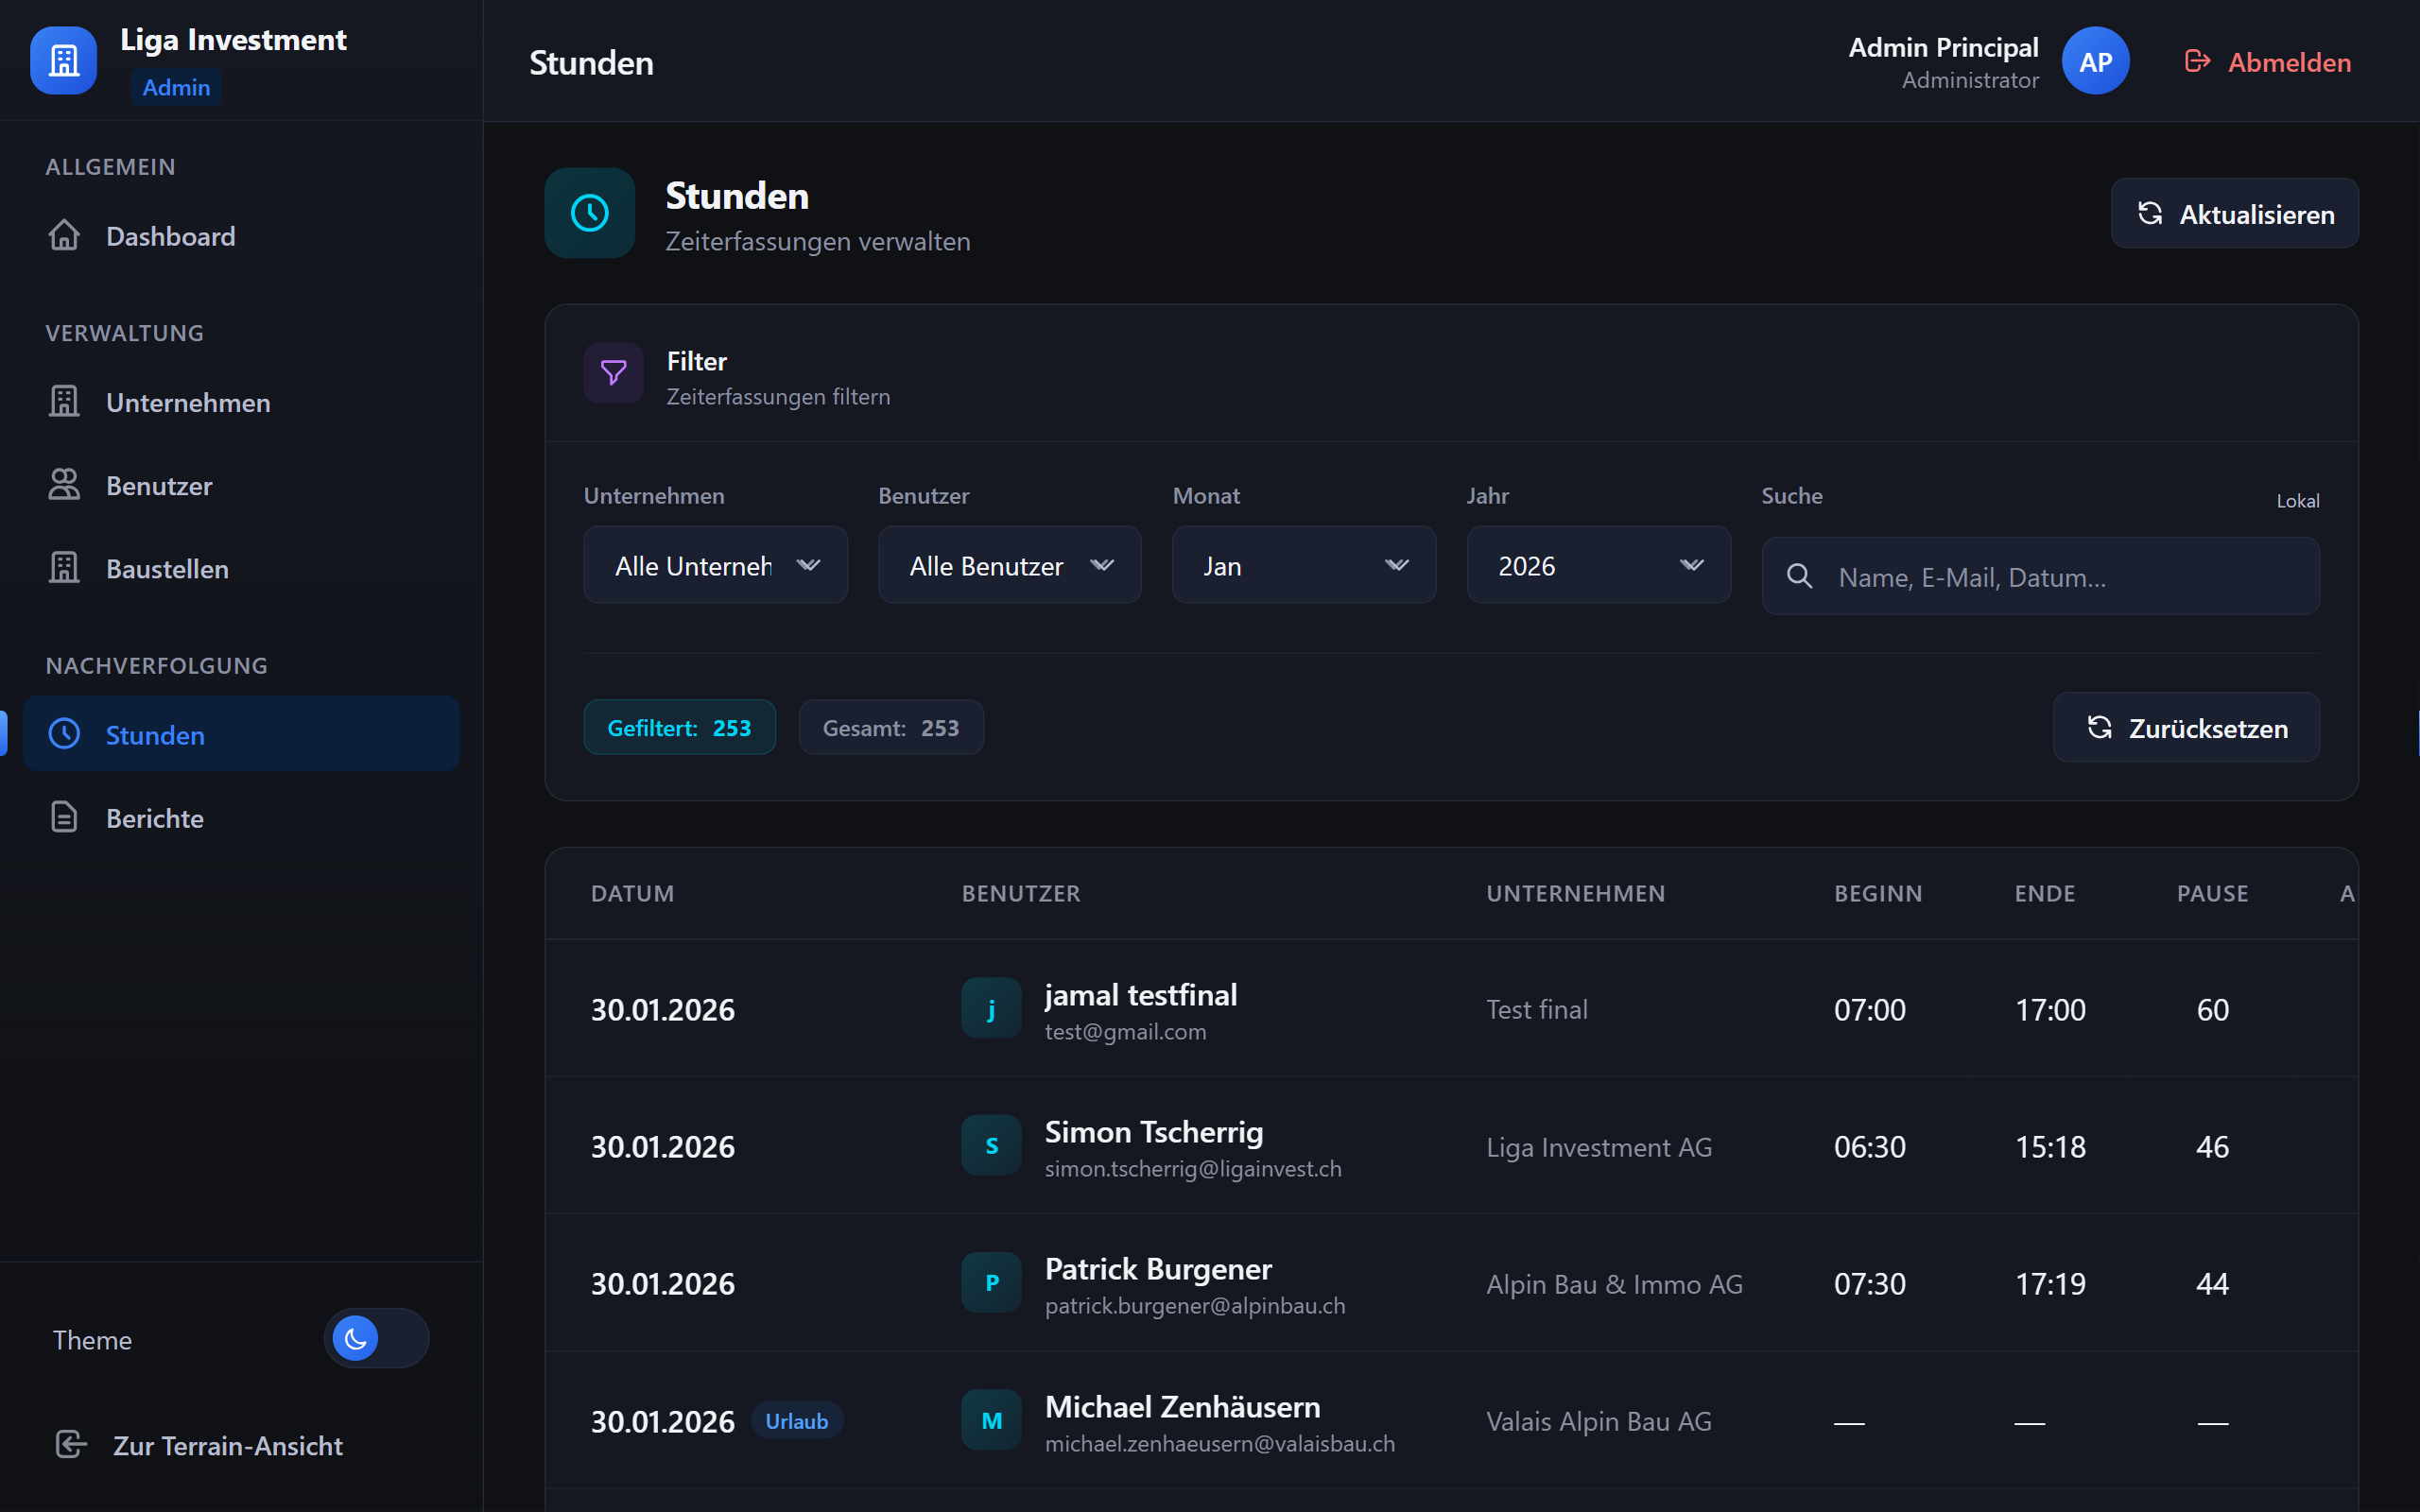Open the Alle Benutzer dropdown
Screen dimensions: 2420x1512
pyautogui.click(x=1009, y=566)
